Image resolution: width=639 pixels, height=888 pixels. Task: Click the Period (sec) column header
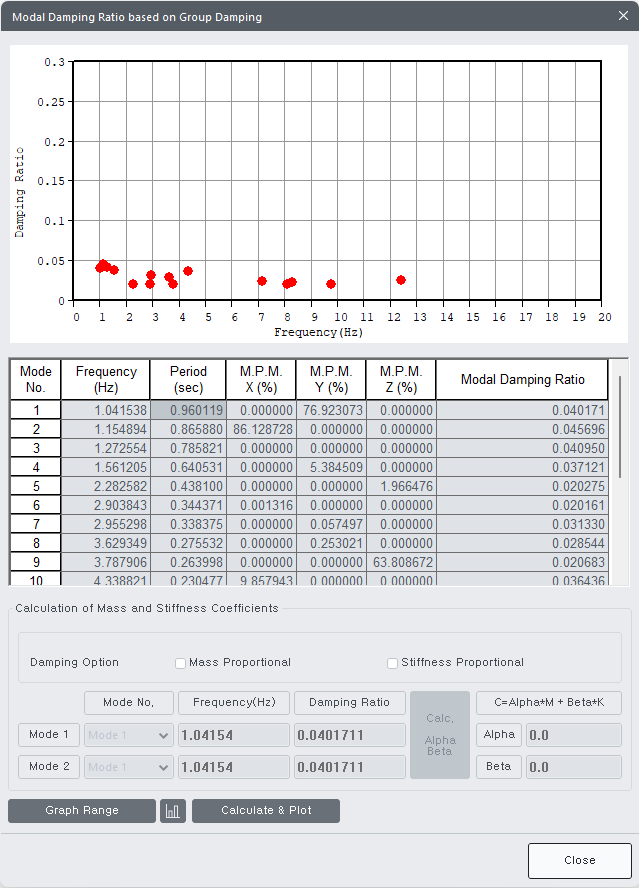click(x=188, y=379)
